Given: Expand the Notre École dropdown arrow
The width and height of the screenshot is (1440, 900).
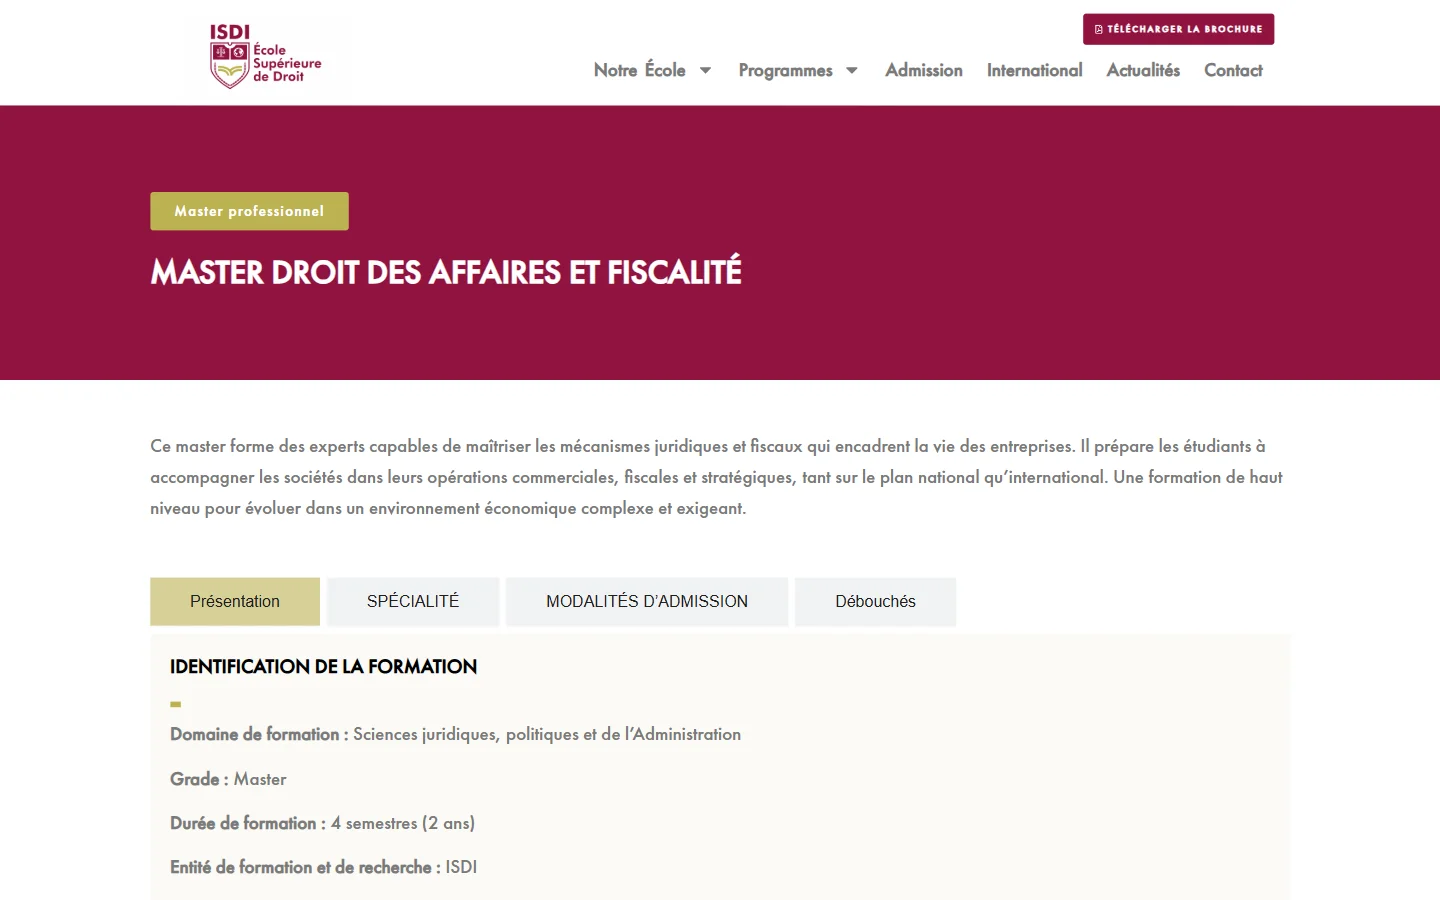Looking at the screenshot, I should coord(705,71).
